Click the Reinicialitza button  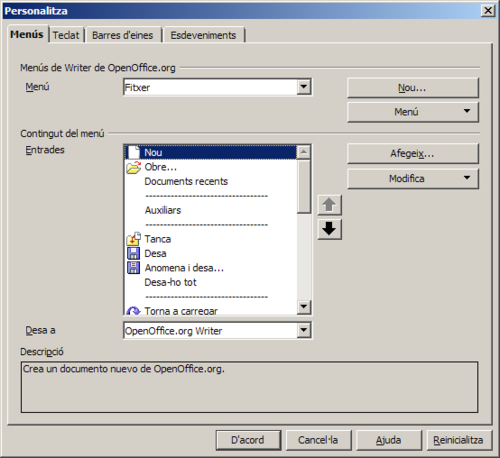click(x=459, y=440)
